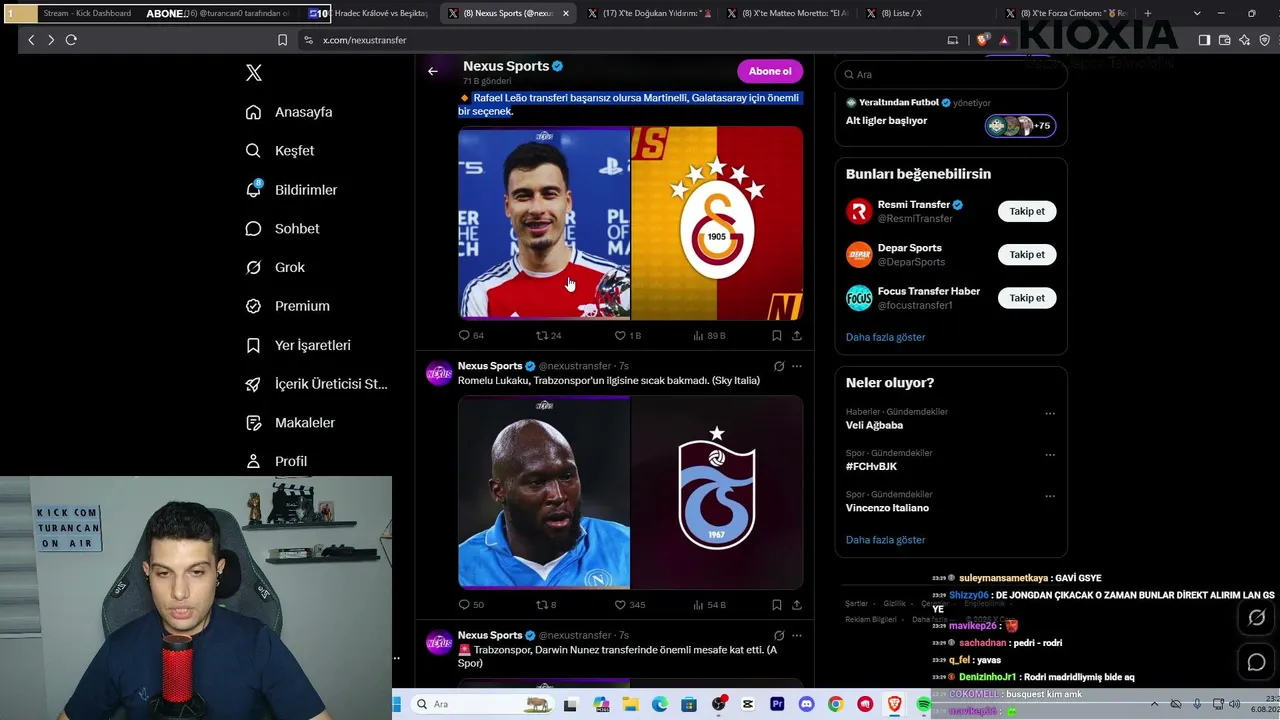Go to Keşfet in the sidebar

point(280,151)
